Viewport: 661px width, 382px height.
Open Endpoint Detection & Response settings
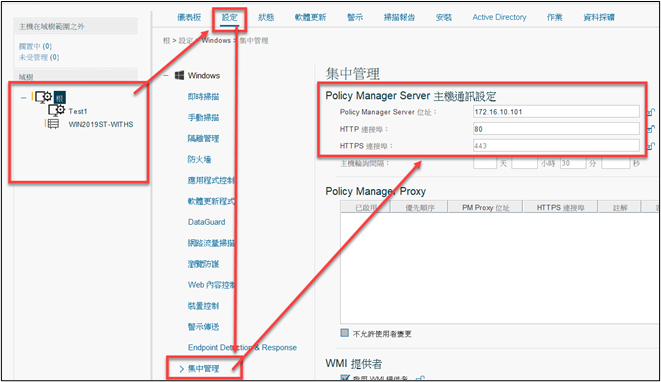tap(242, 347)
